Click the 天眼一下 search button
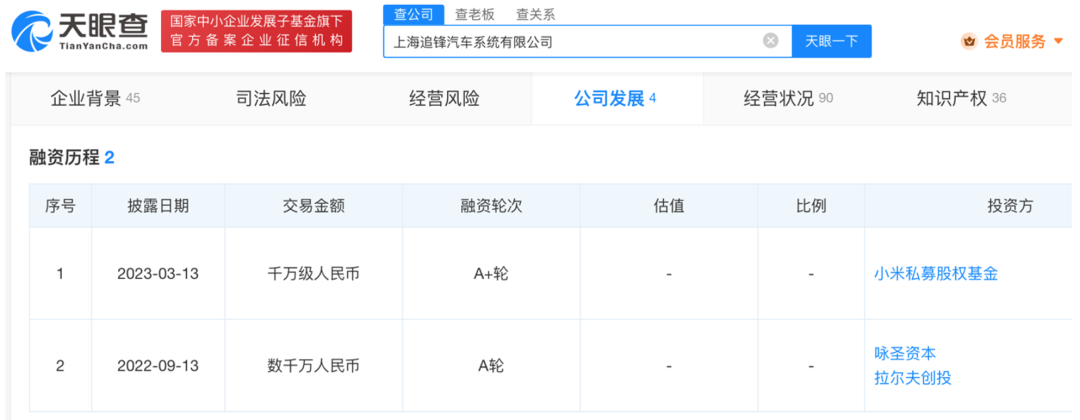 click(x=831, y=41)
